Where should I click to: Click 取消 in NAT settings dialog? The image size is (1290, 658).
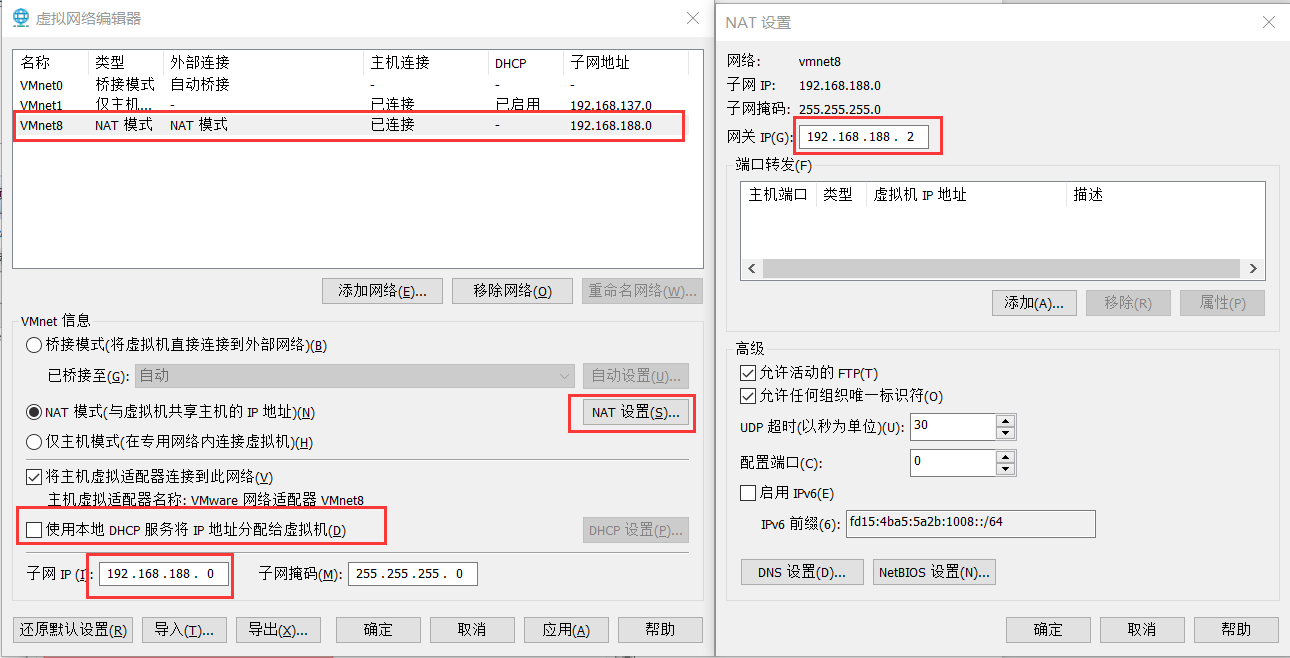point(1142,629)
